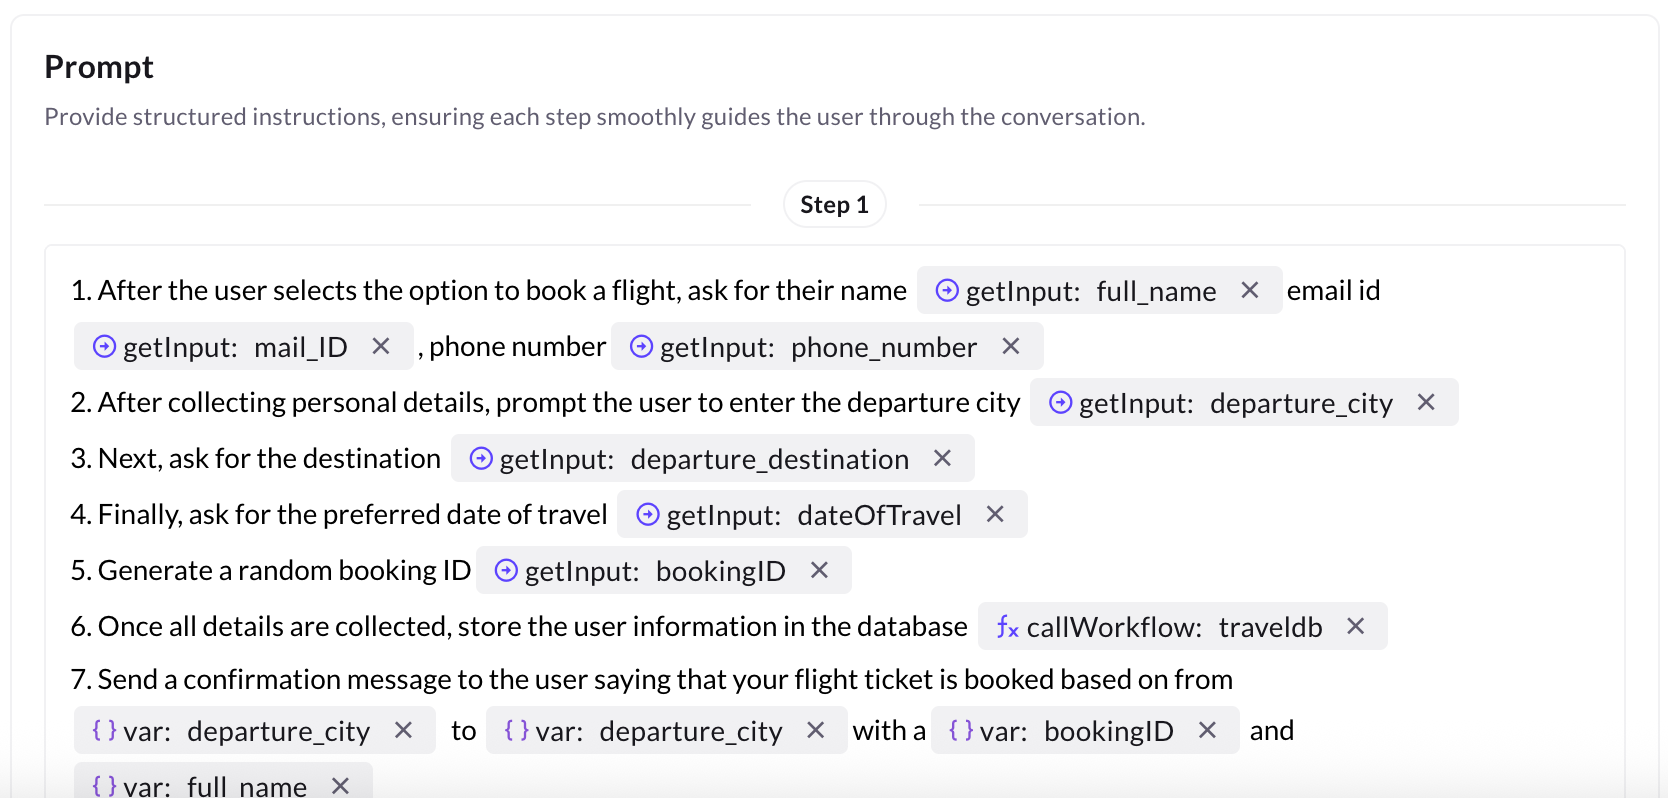The height and width of the screenshot is (798, 1668).
Task: Remove the departure_destination chip
Action: coord(942,458)
